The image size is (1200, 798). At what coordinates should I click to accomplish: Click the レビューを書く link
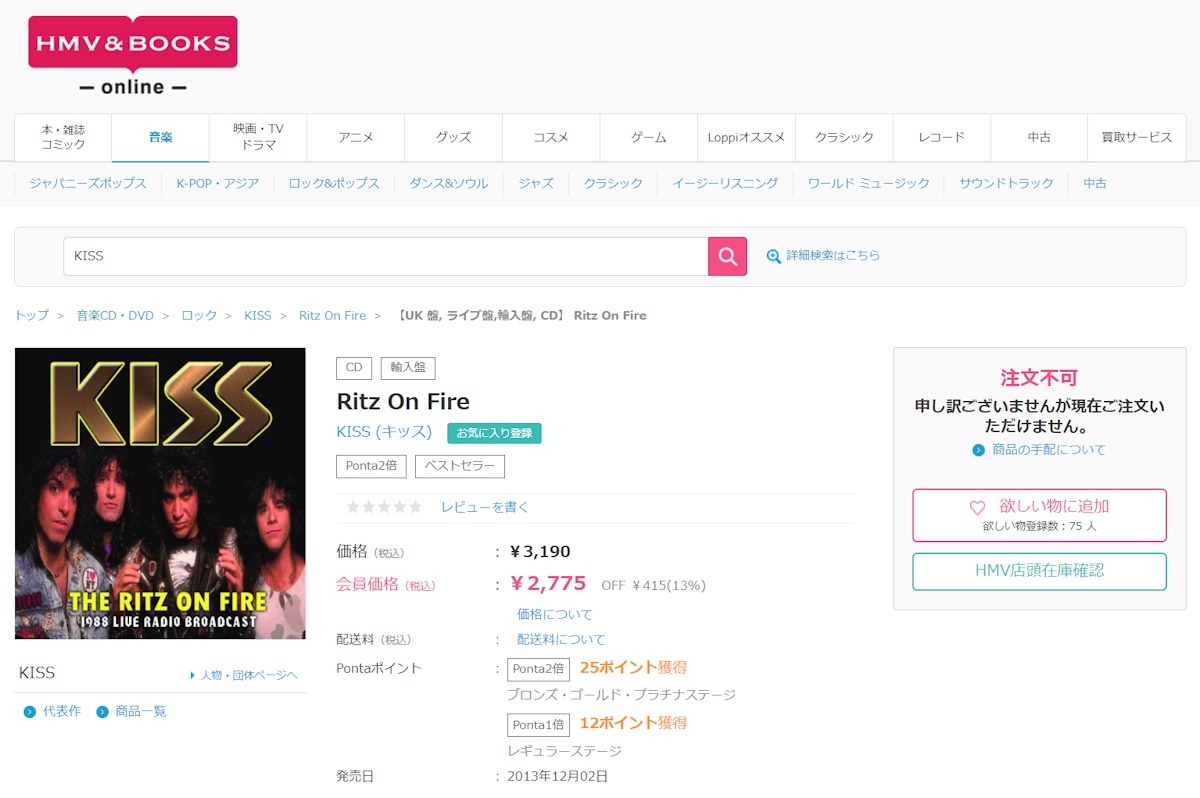pos(485,507)
